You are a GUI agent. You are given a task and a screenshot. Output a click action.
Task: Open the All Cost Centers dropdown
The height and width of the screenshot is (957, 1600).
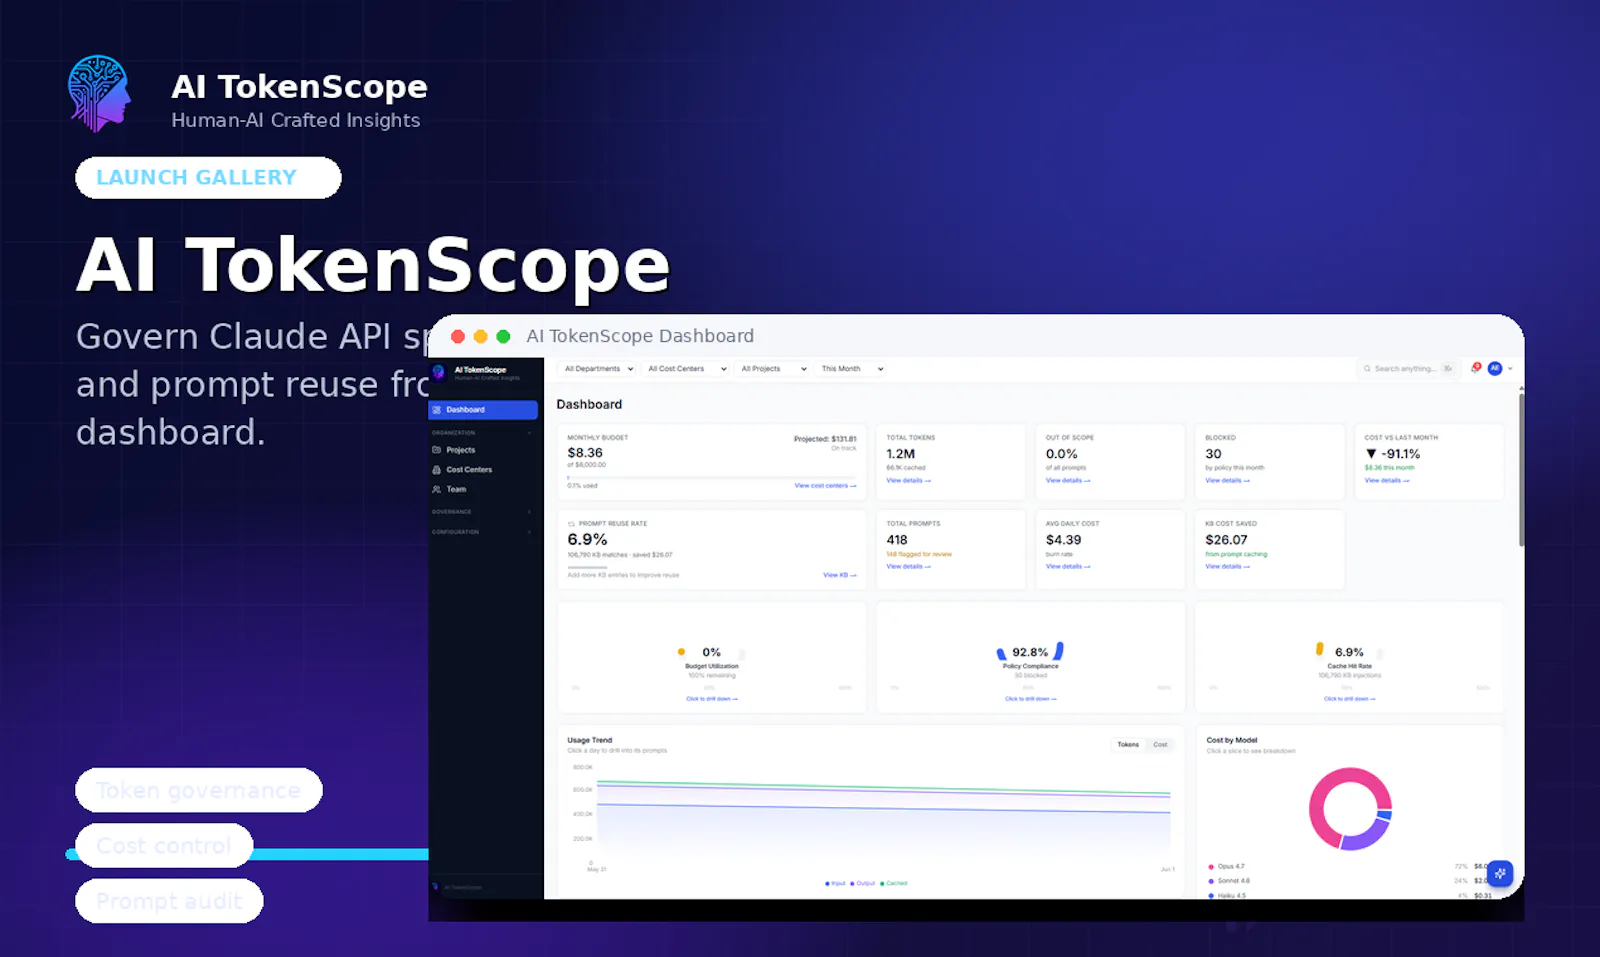click(x=686, y=369)
